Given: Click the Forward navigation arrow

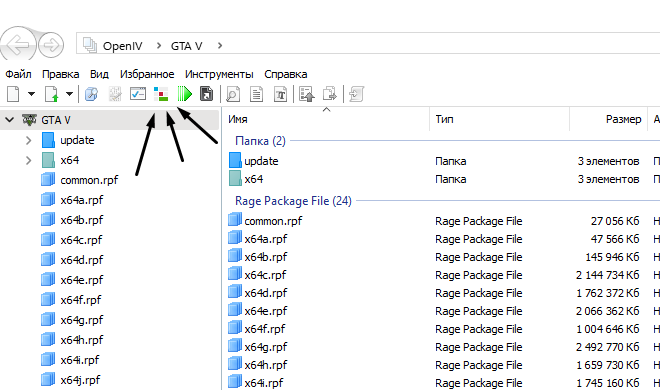Looking at the screenshot, I should pos(51,45).
